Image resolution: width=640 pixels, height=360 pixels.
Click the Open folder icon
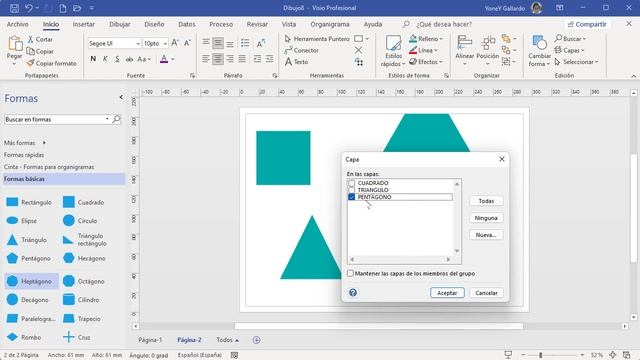click(x=77, y=8)
